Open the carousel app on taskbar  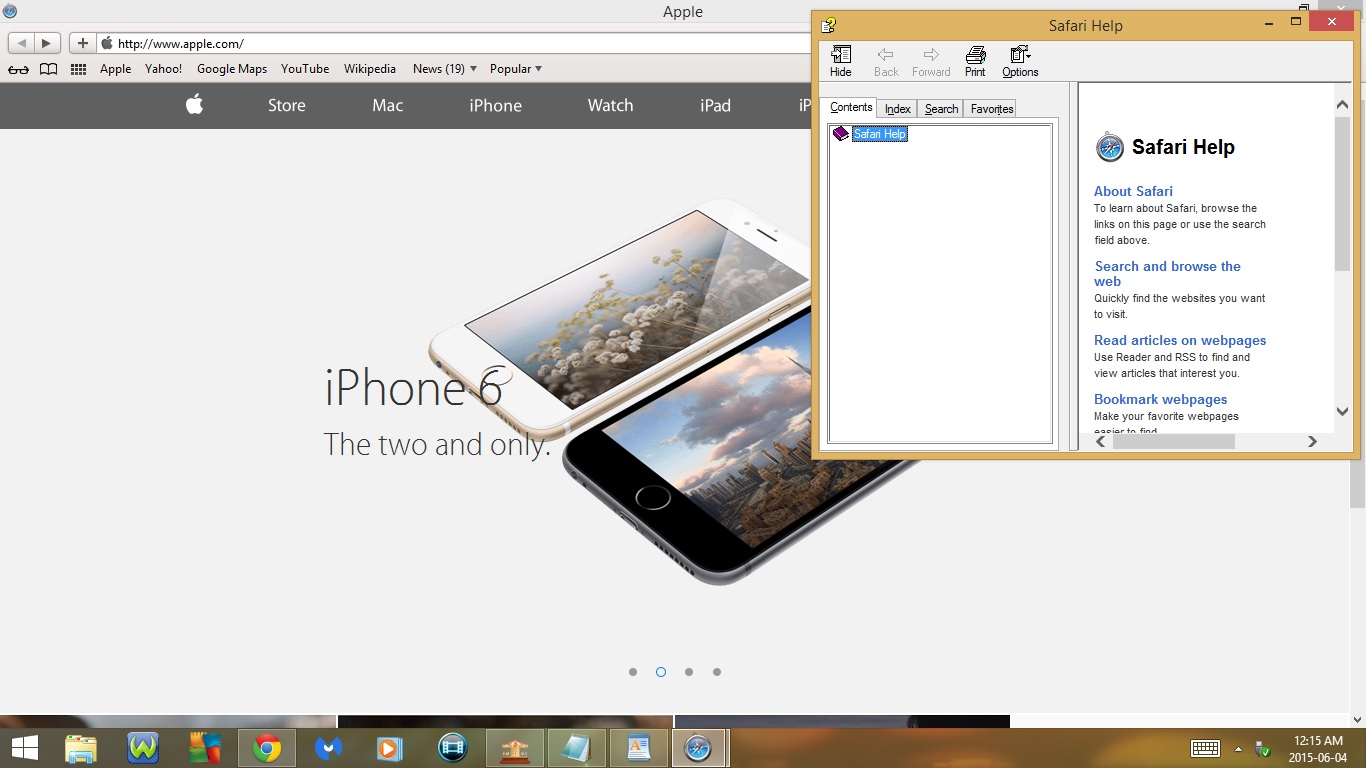[x=515, y=748]
